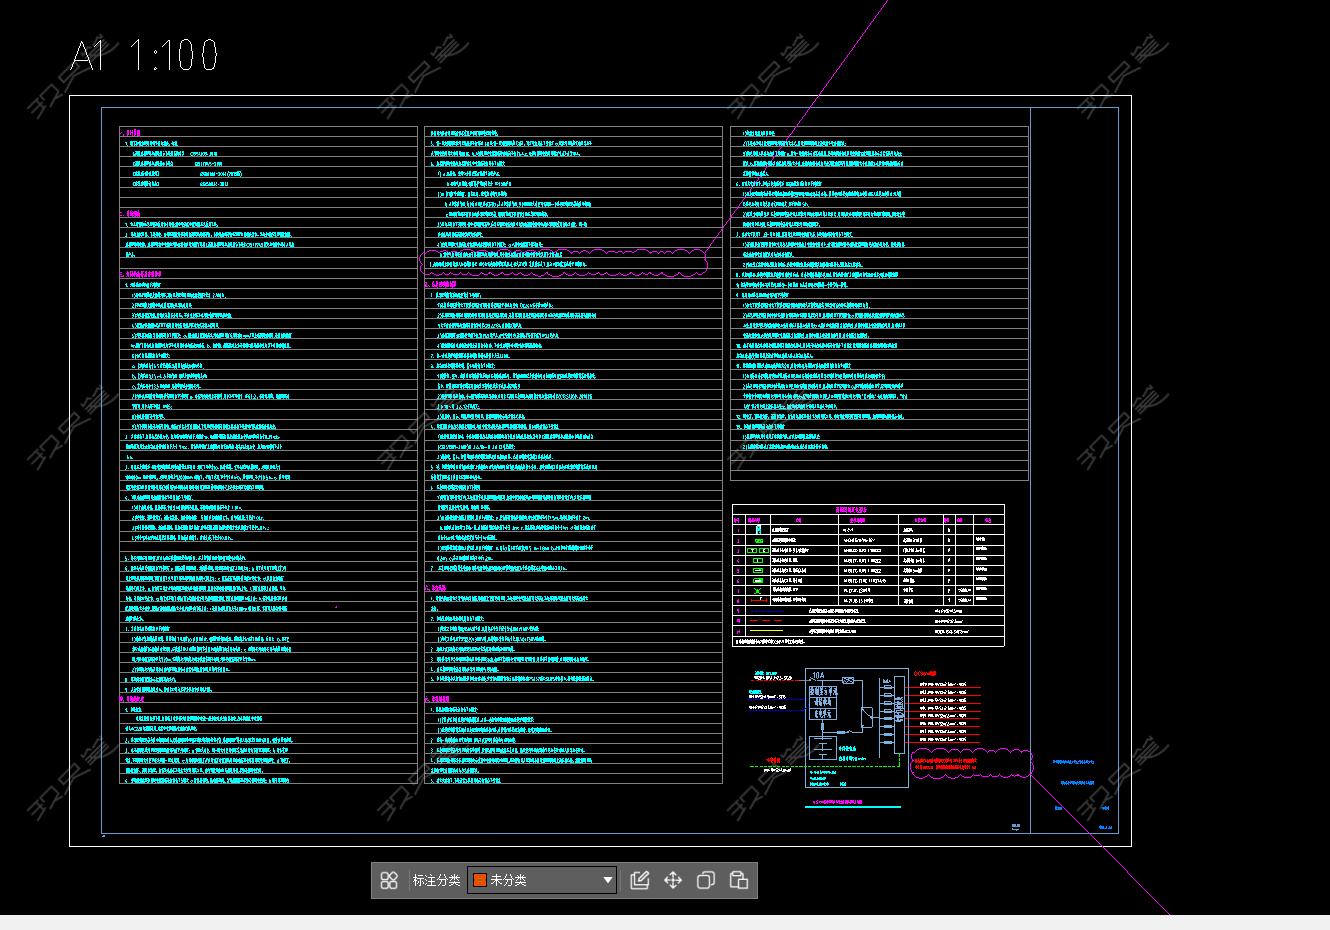Image resolution: width=1330 pixels, height=930 pixels.
Task: Select the pink revision cloud beside wiring diagram
Action: pyautogui.click(x=971, y=763)
